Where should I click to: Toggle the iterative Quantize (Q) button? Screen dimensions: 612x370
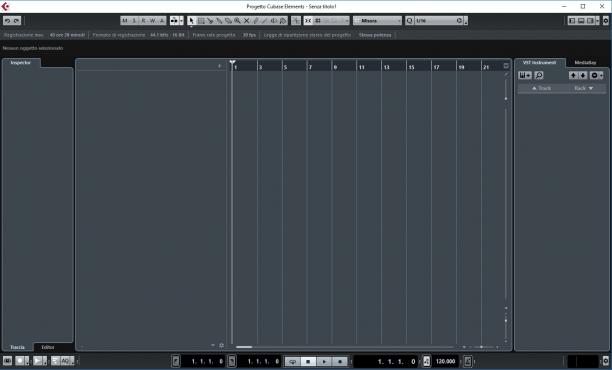tap(409, 21)
